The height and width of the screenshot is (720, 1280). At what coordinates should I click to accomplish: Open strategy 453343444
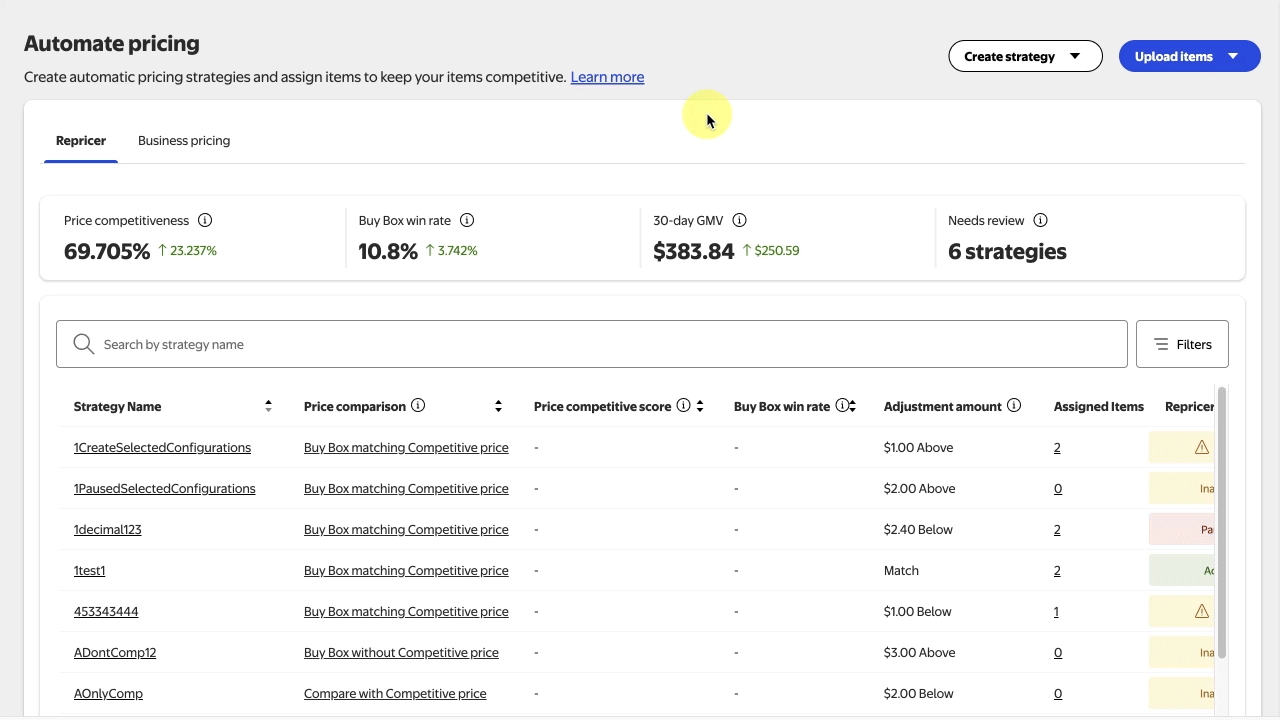pos(106,611)
